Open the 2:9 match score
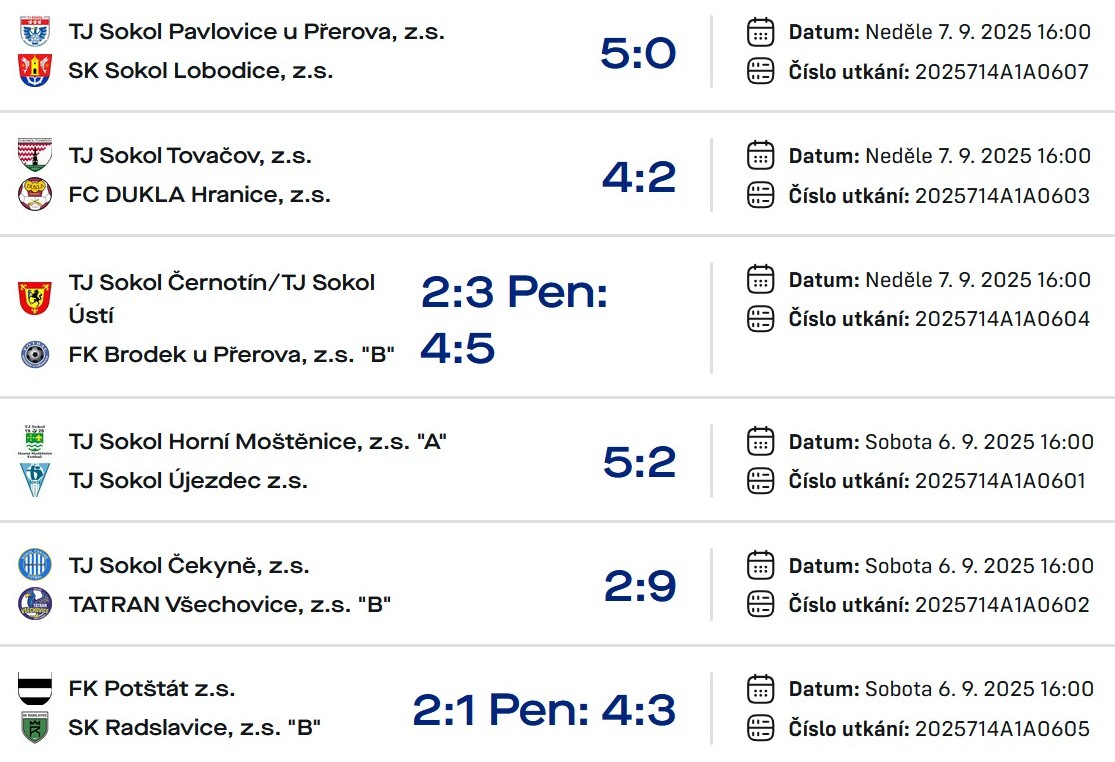1115x762 pixels. (x=640, y=586)
